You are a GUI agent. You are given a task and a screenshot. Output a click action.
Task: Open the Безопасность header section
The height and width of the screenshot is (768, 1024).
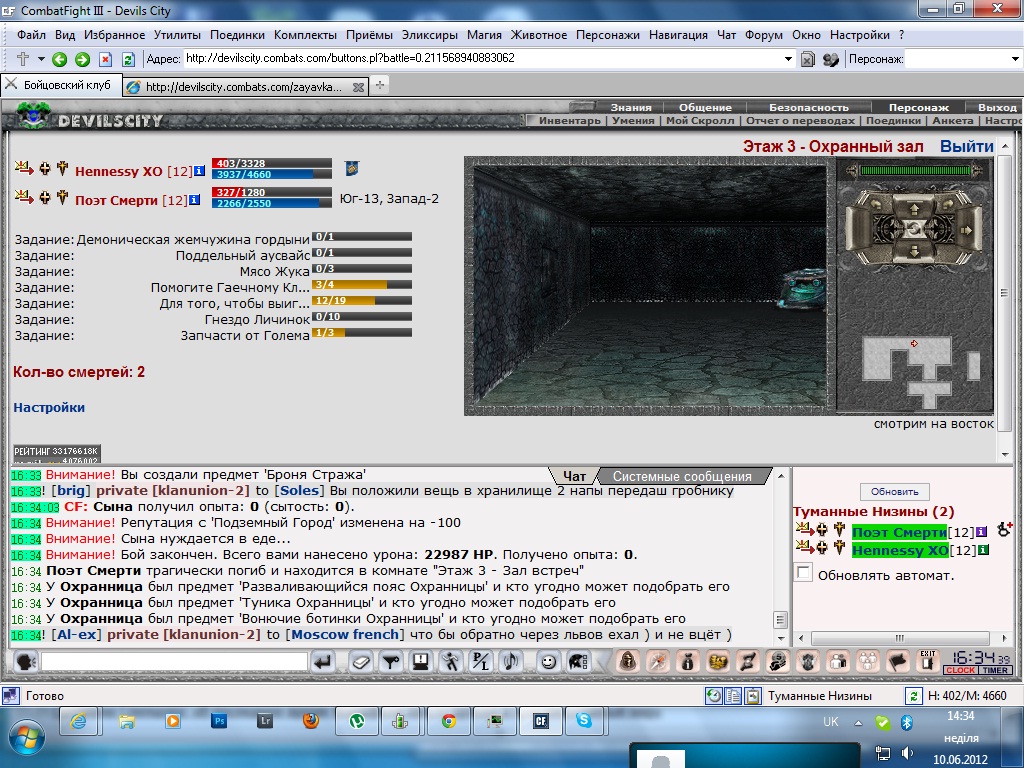click(x=808, y=108)
